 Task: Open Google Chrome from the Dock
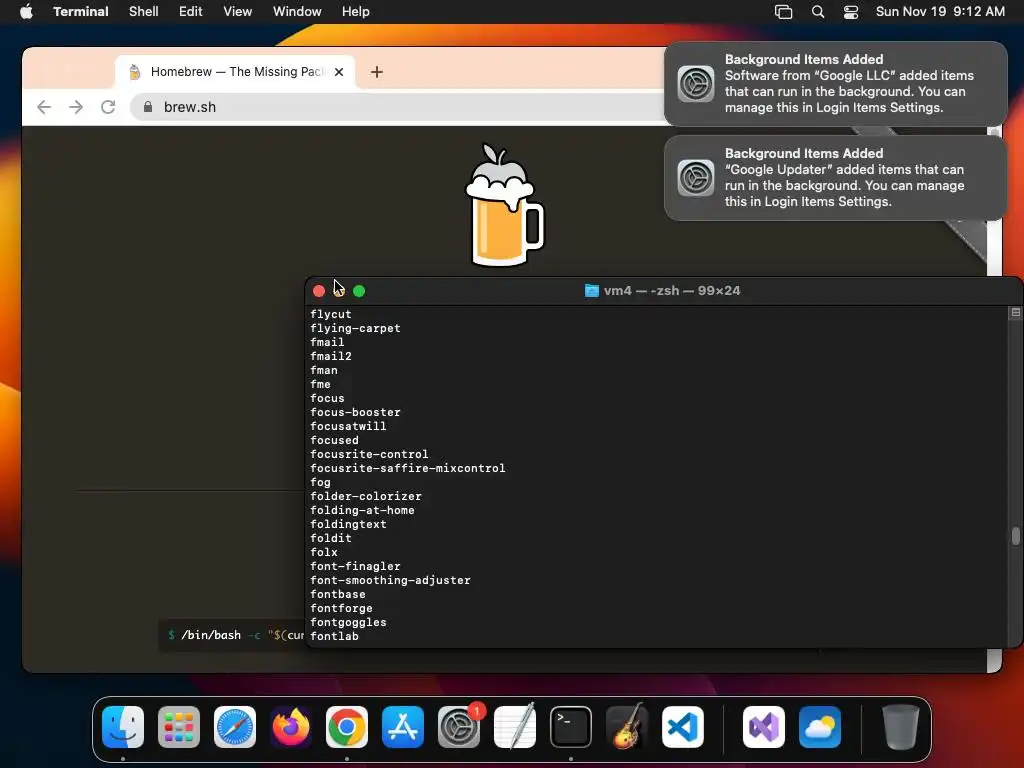click(x=347, y=727)
